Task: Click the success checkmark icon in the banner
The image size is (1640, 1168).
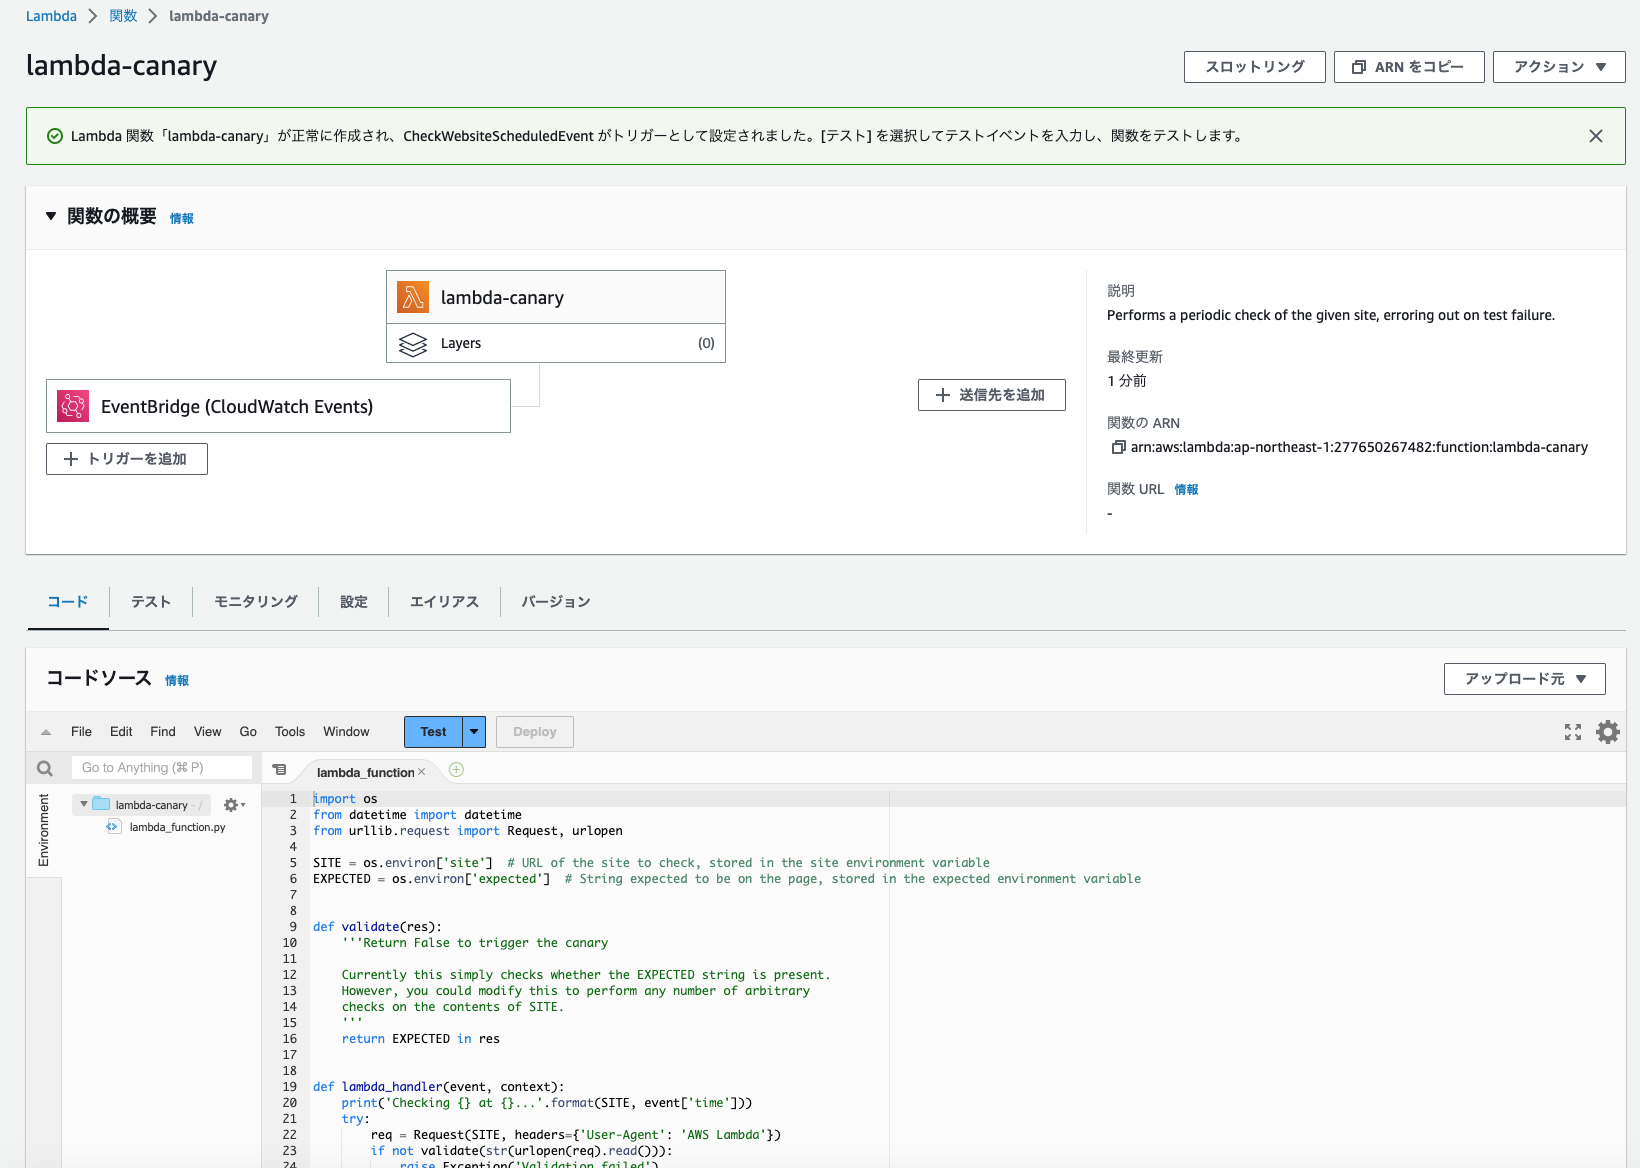Action: (55, 136)
